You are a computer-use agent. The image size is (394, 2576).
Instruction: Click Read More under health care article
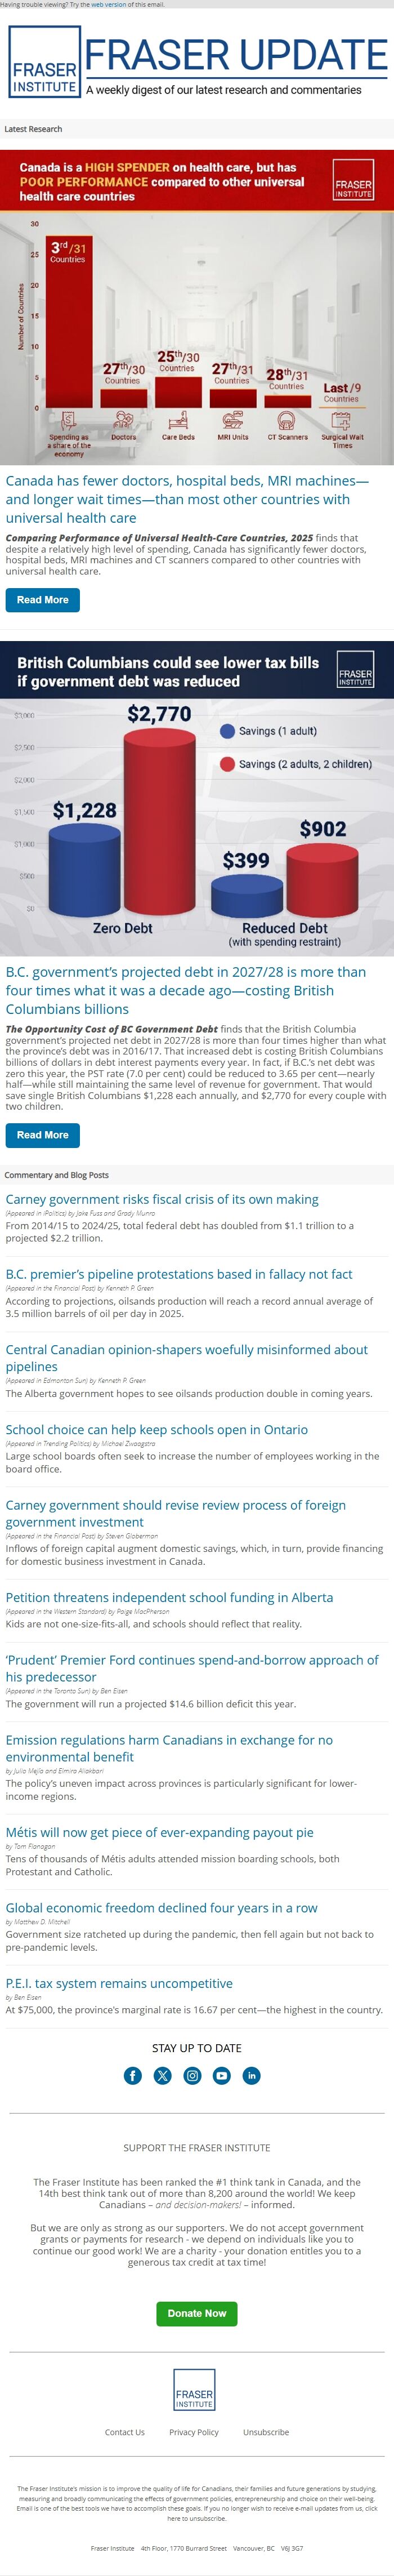click(42, 600)
